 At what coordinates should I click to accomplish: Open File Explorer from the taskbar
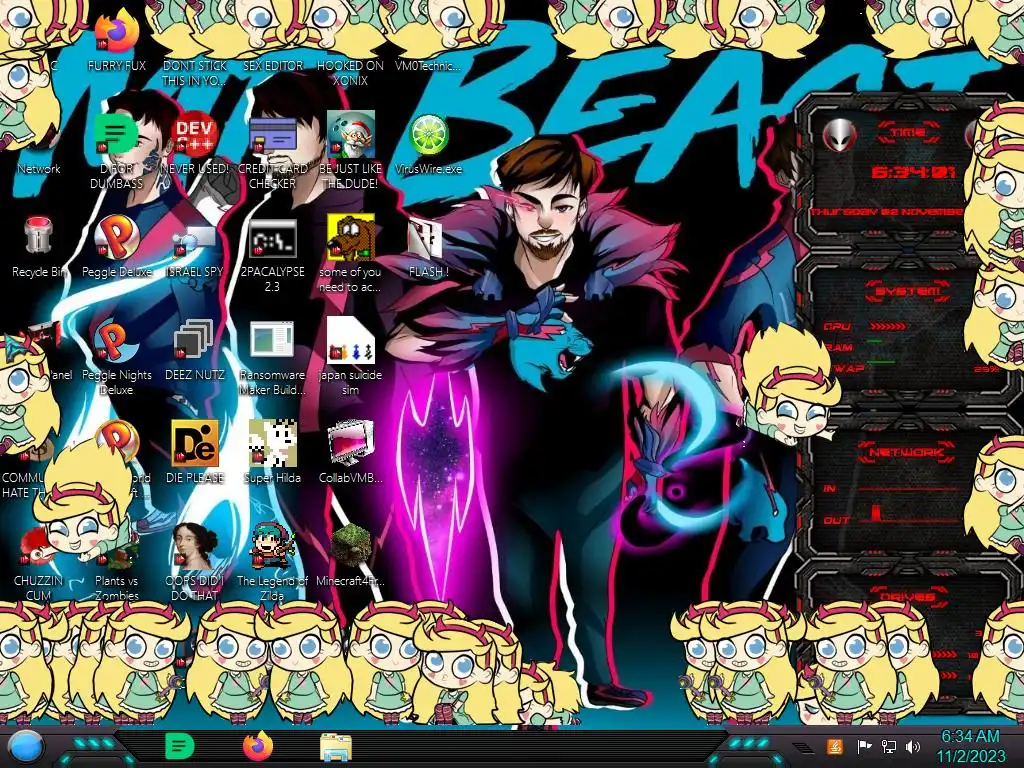point(336,748)
